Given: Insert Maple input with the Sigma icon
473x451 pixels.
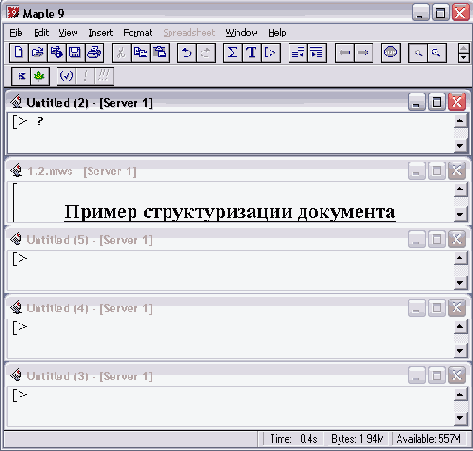Looking at the screenshot, I should [x=233, y=53].
